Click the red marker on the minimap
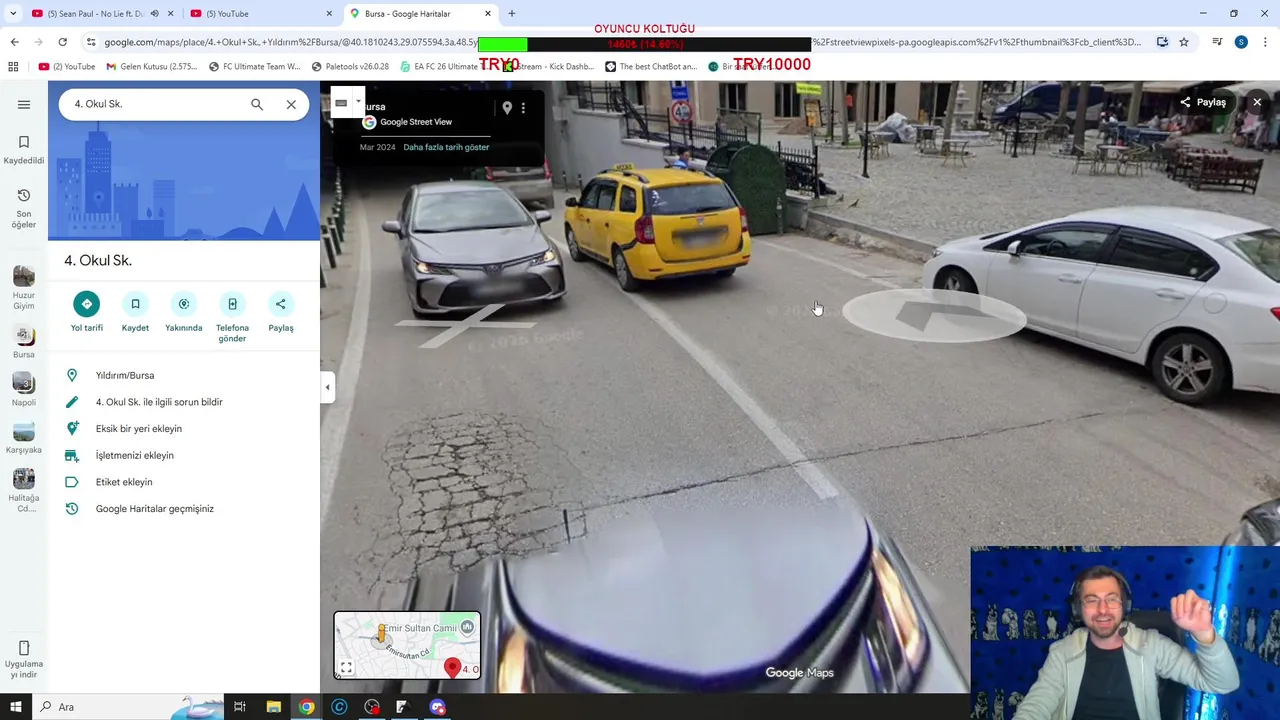Image resolution: width=1280 pixels, height=720 pixels. pyautogui.click(x=452, y=668)
